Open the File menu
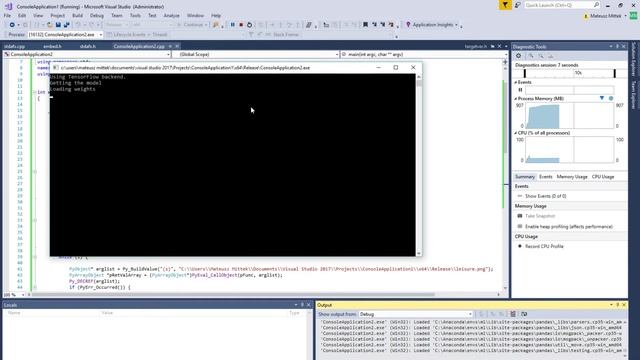The height and width of the screenshot is (360, 640). [7, 16]
